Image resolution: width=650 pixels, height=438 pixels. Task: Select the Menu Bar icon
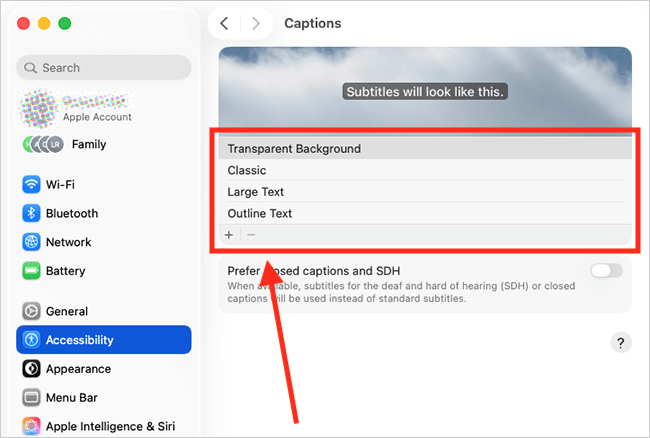coord(31,398)
